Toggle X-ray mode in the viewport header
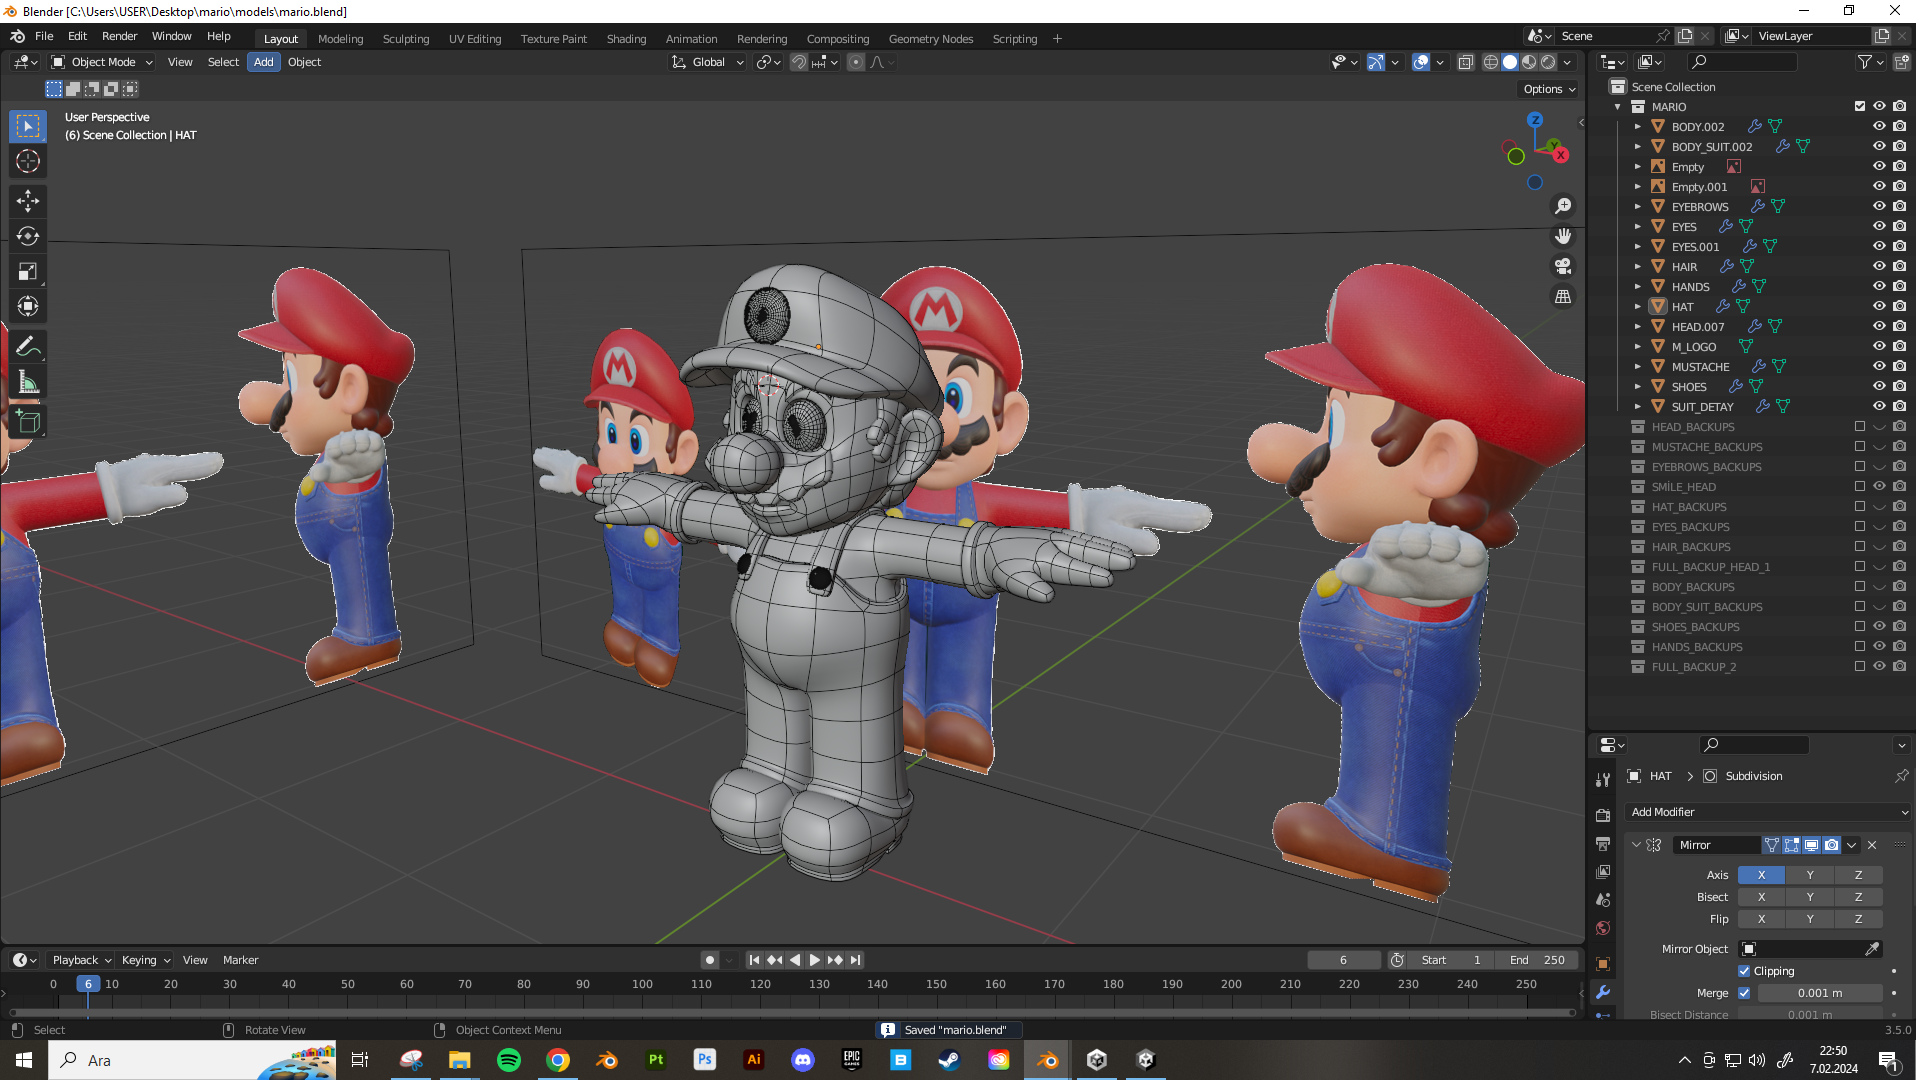 (1465, 62)
